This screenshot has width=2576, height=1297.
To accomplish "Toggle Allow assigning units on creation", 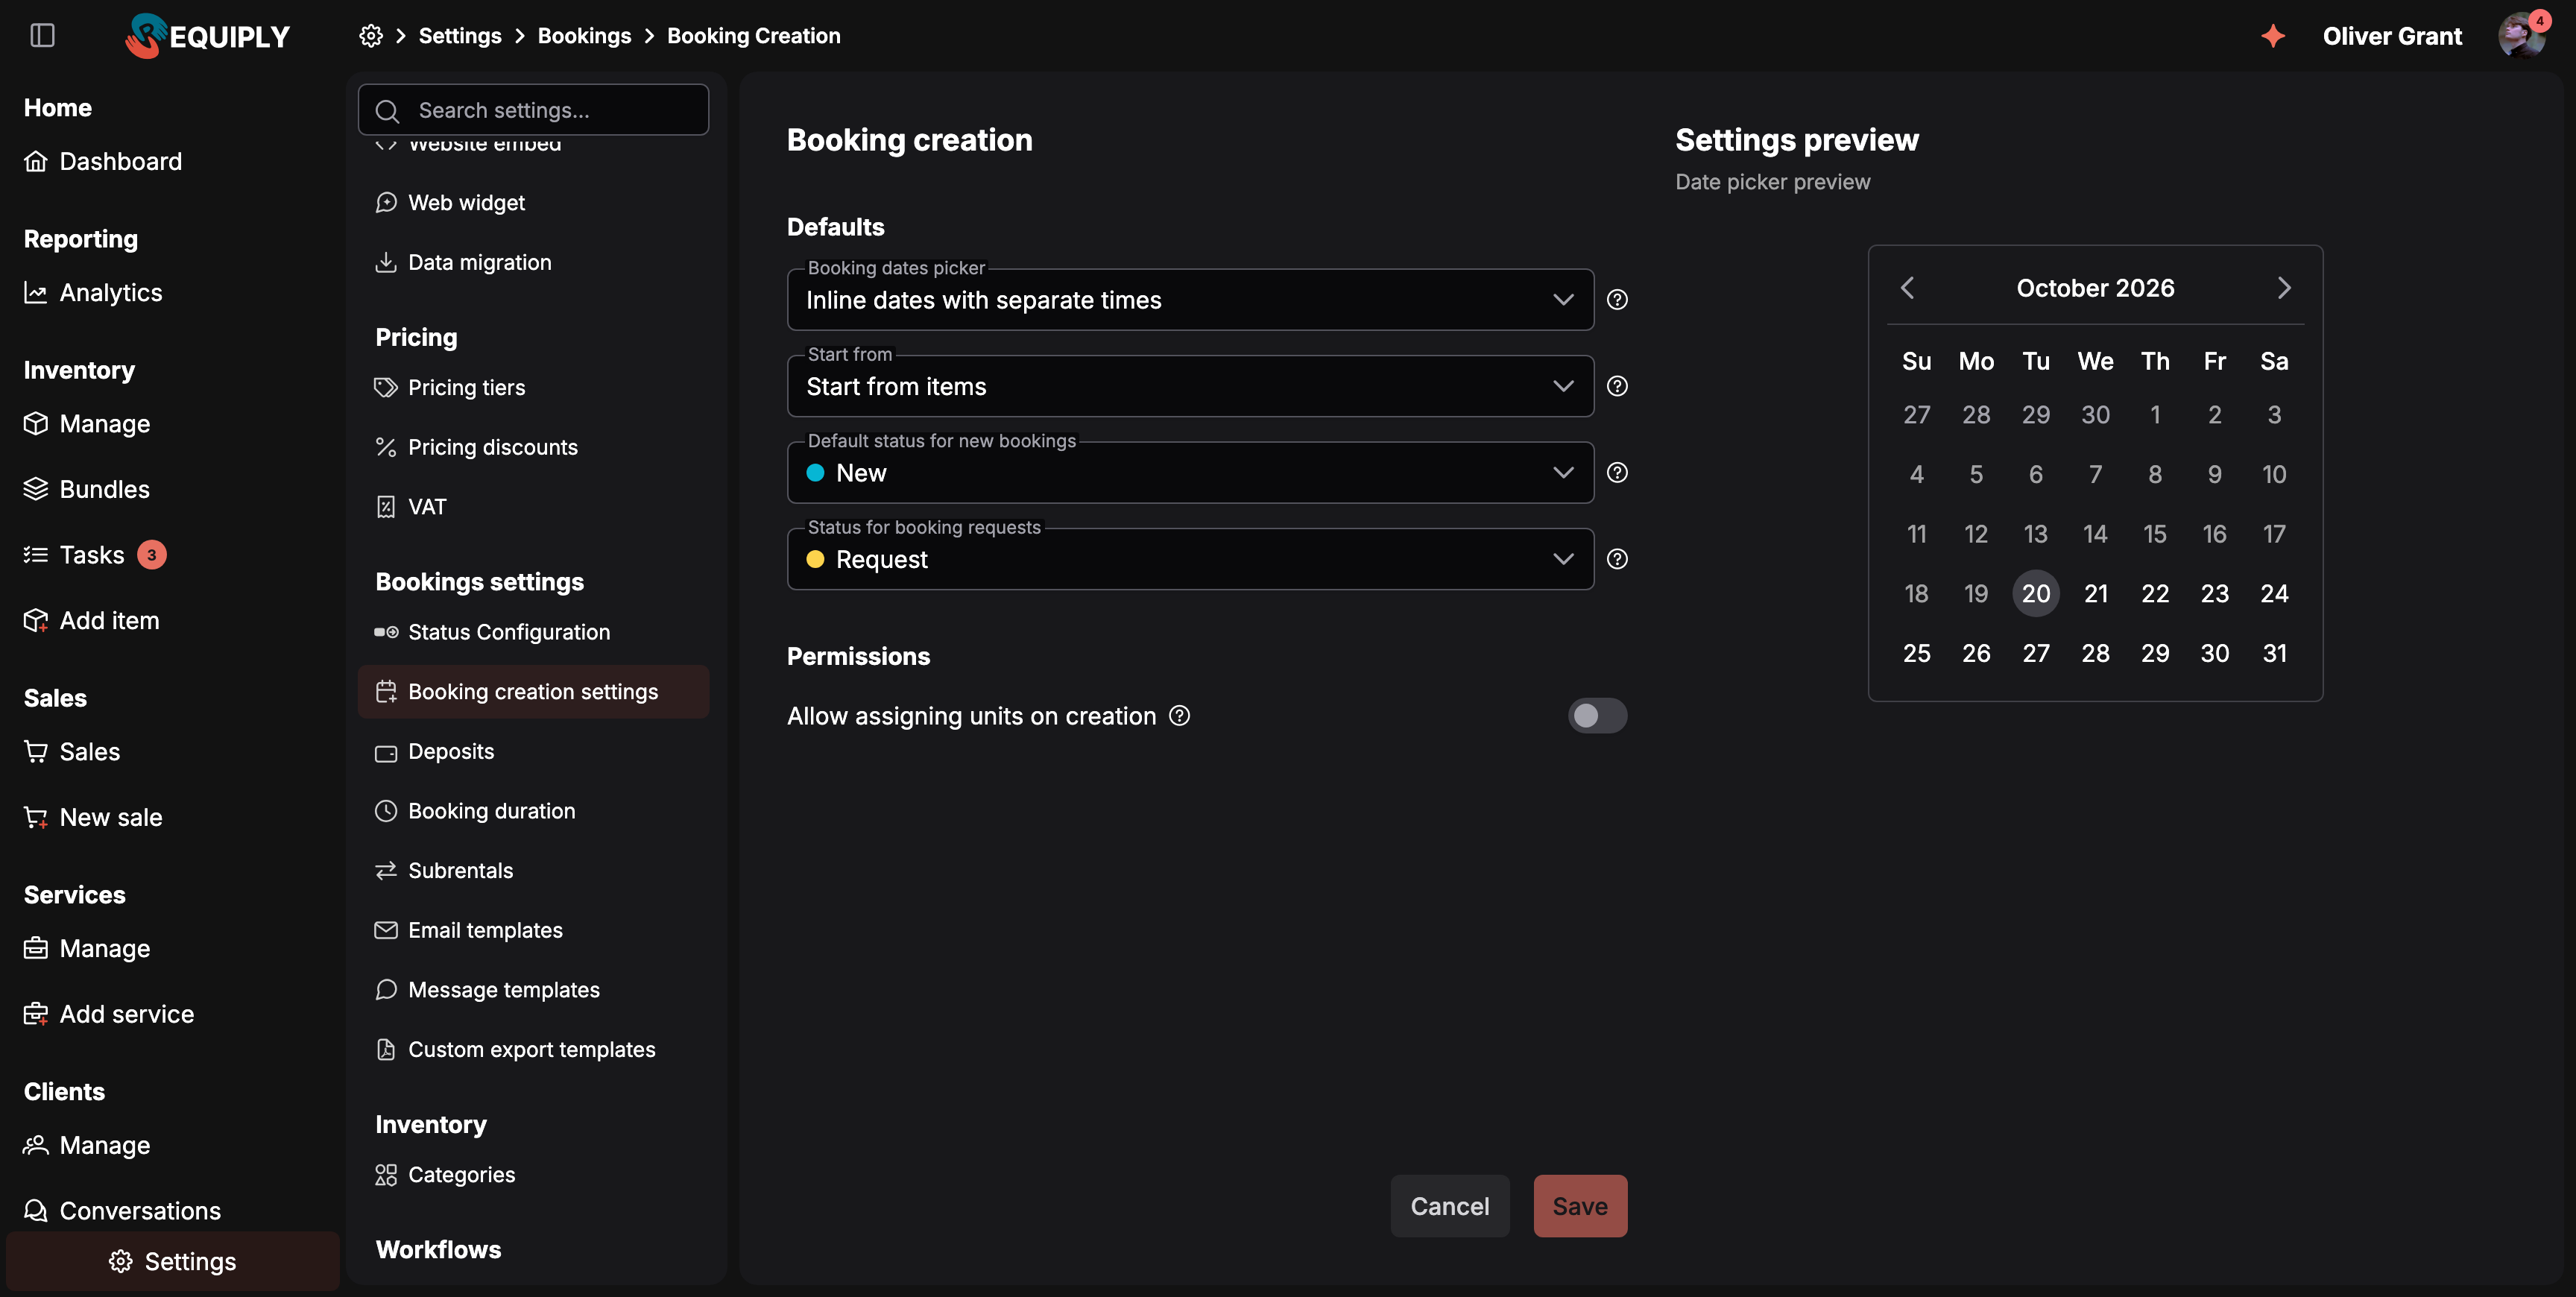I will 1597,716.
